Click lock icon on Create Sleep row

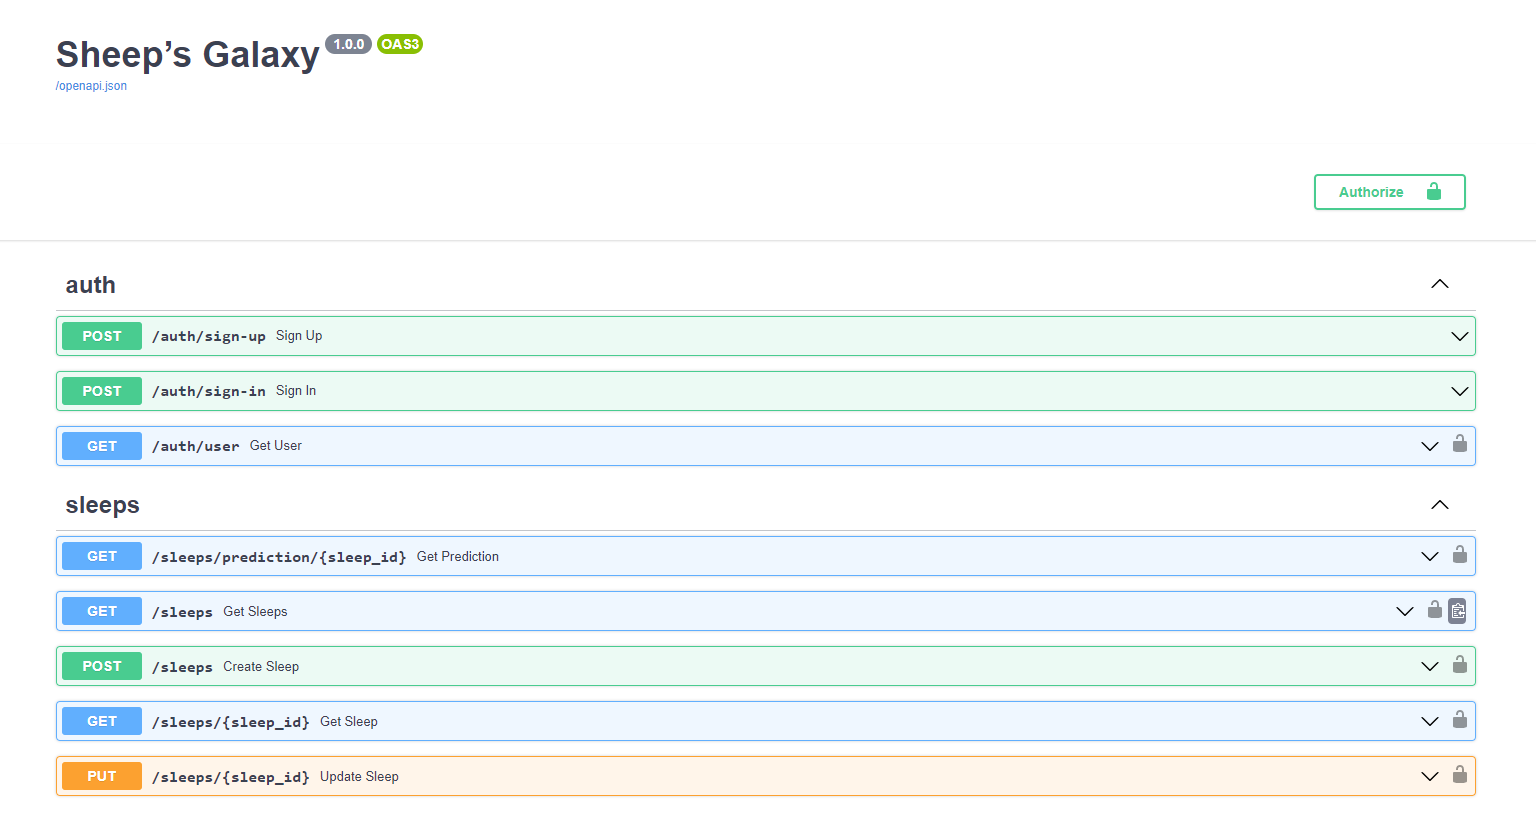tap(1459, 664)
